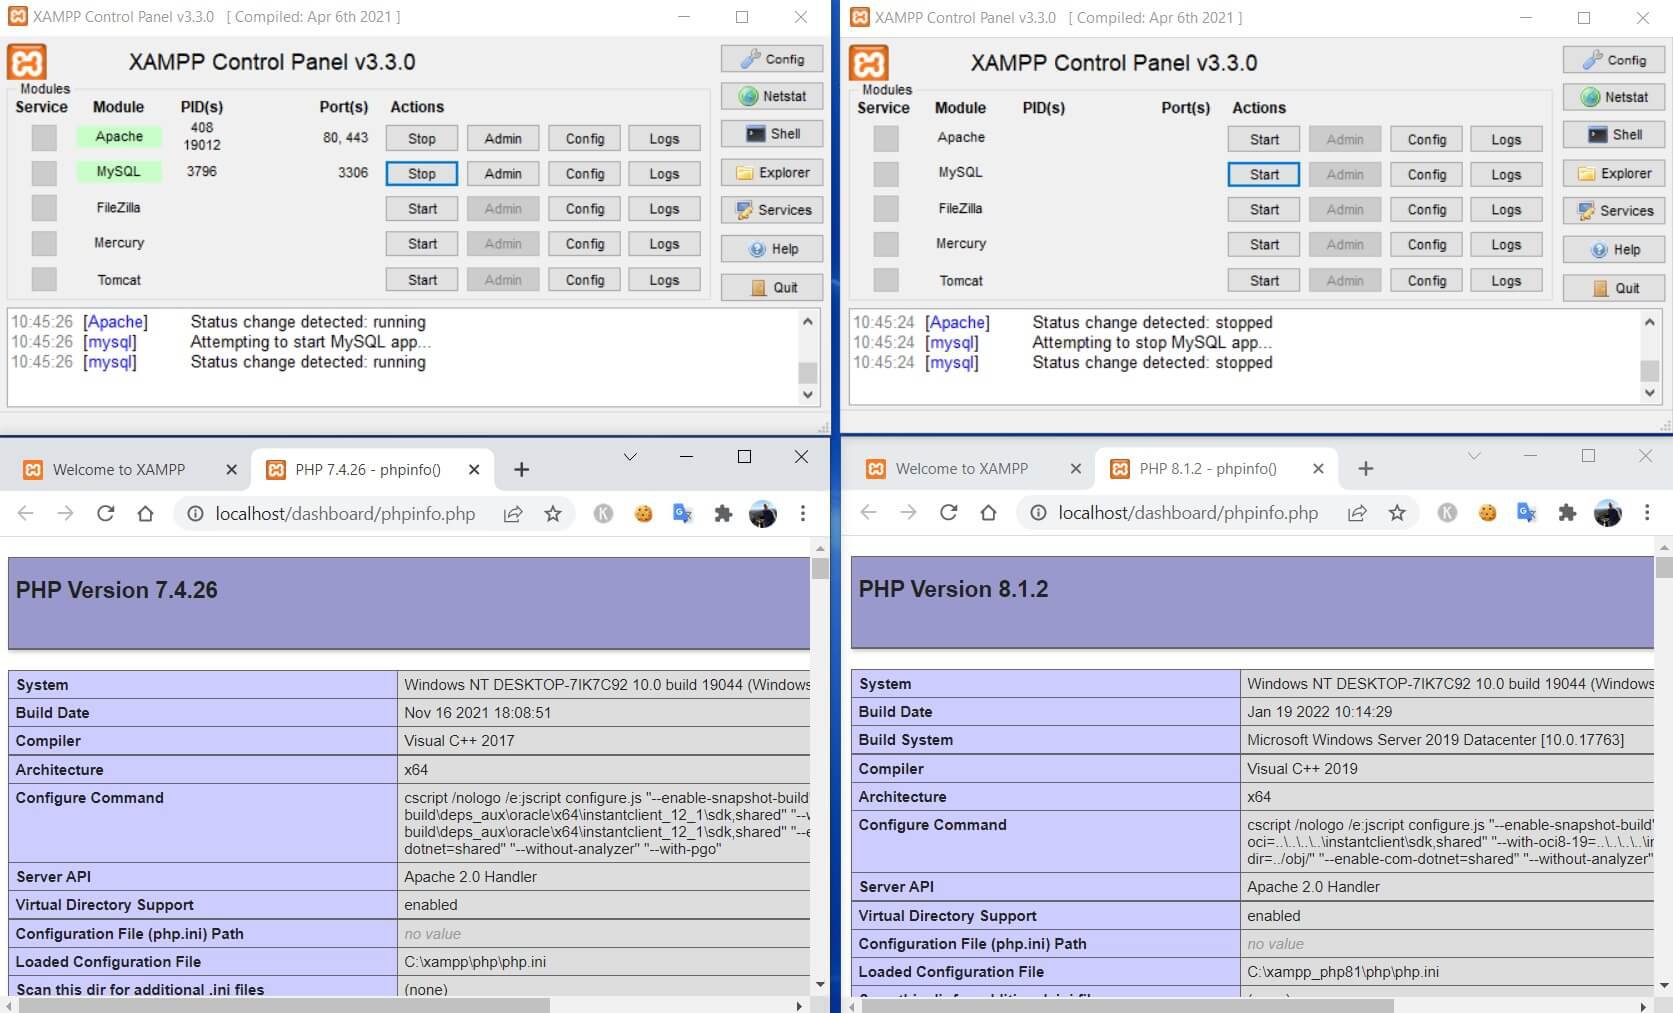The height and width of the screenshot is (1013, 1673).
Task: Open Tomcat Config in the right control panel
Action: pyautogui.click(x=1427, y=281)
